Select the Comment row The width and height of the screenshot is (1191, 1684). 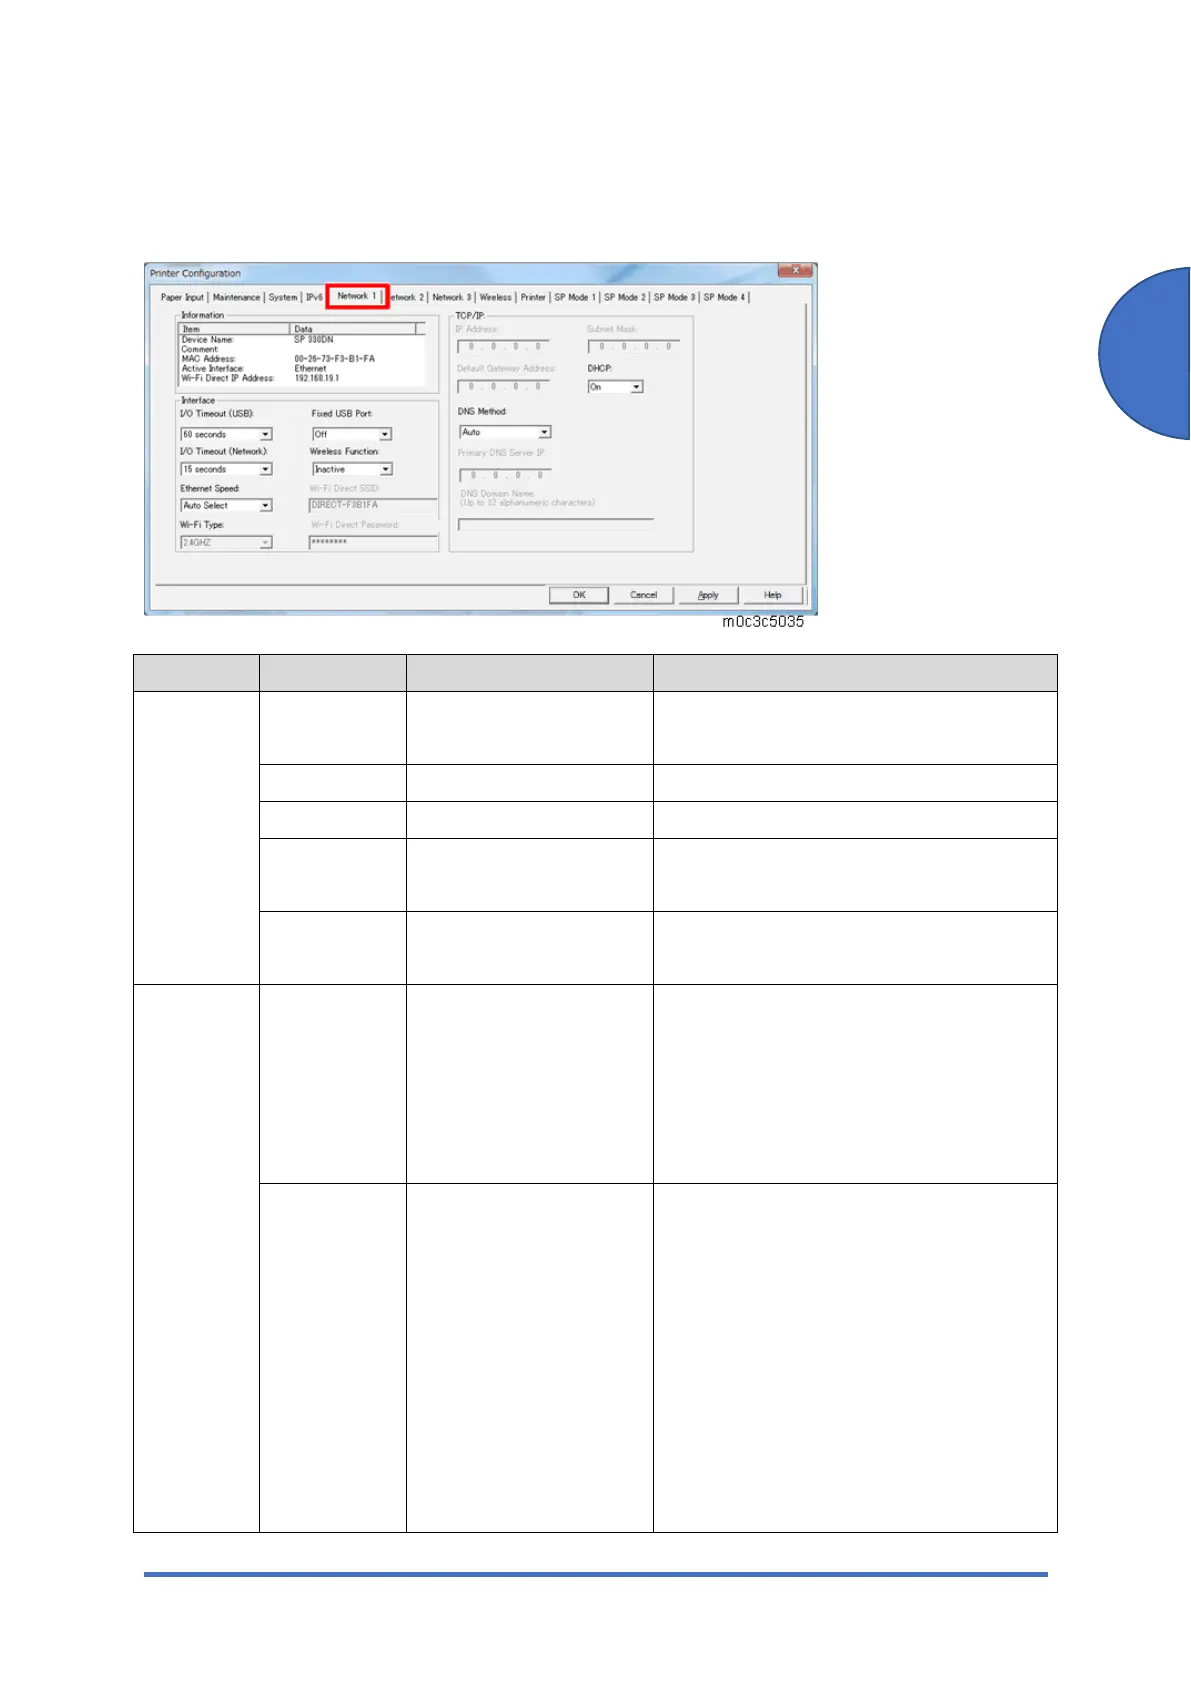pyautogui.click(x=301, y=349)
